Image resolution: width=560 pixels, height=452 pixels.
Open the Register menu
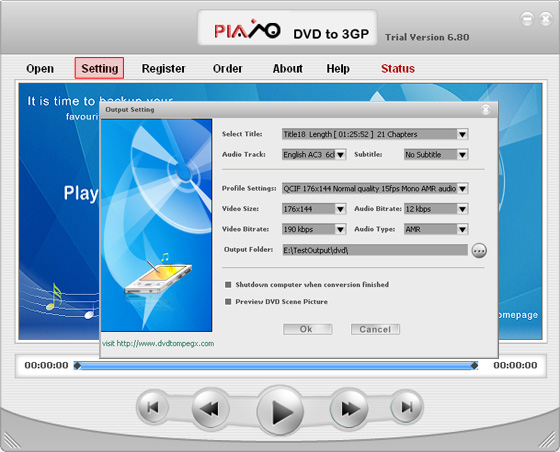pyautogui.click(x=164, y=69)
